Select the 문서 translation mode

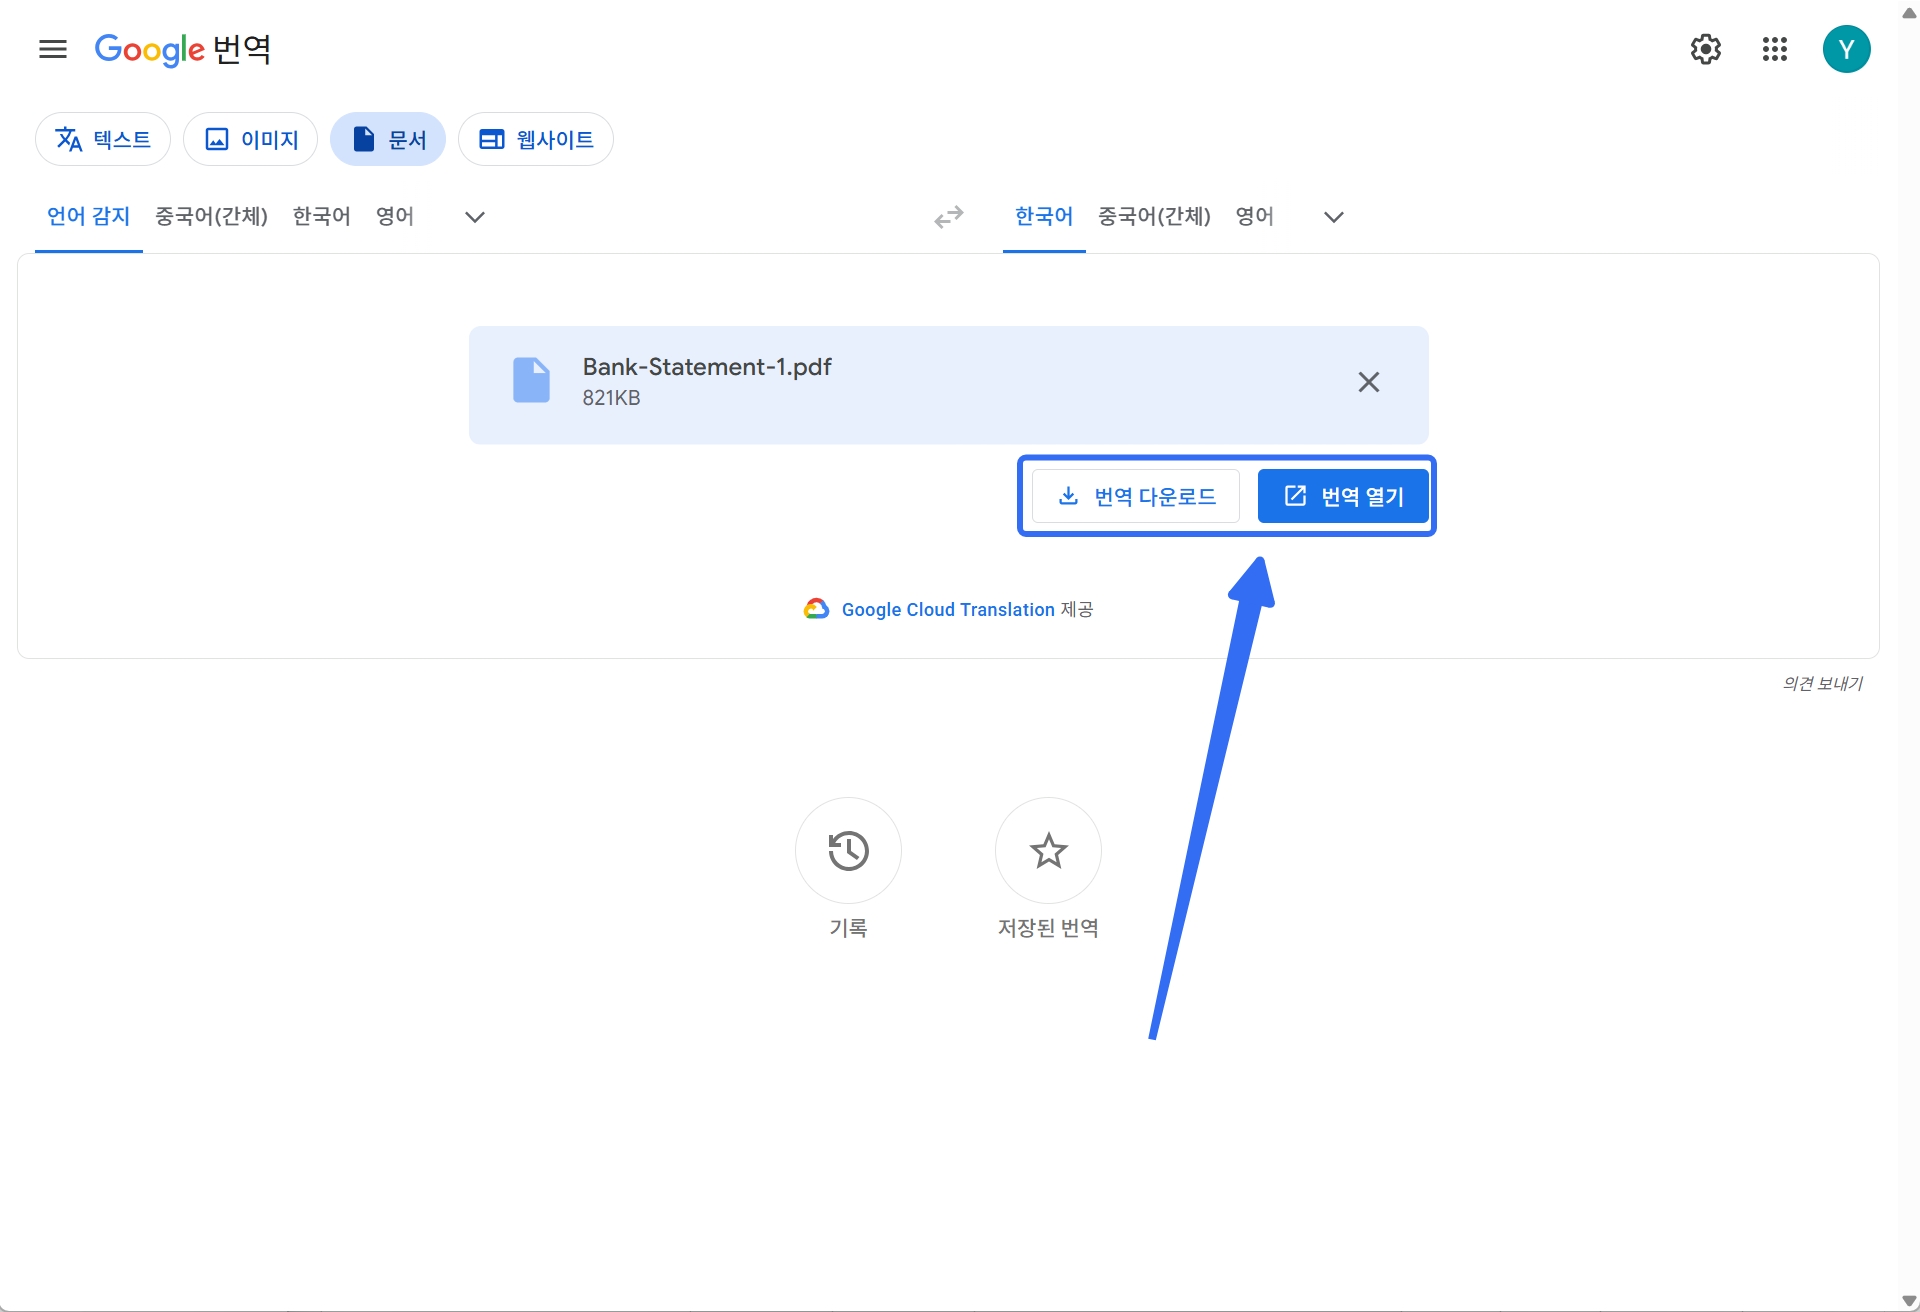(388, 139)
